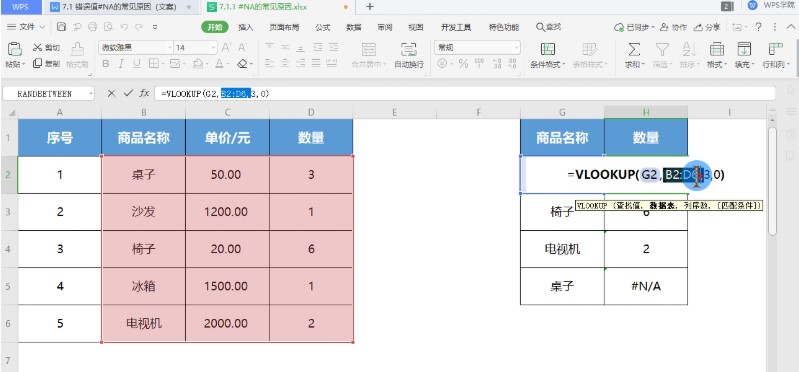Click the 分享 (Share) button
The image size is (799, 372).
point(708,27)
